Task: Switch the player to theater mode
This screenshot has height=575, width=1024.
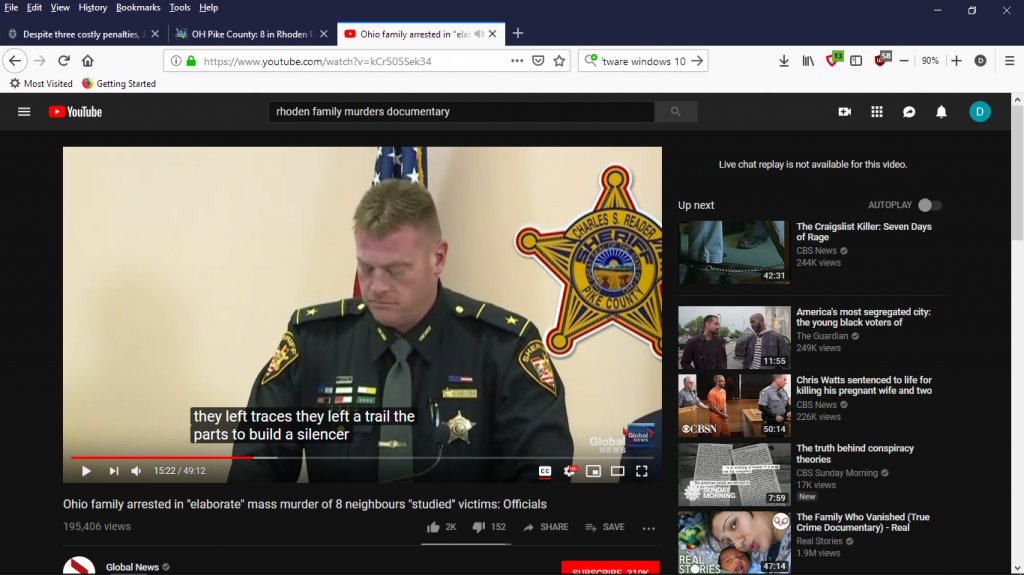Action: click(x=618, y=471)
